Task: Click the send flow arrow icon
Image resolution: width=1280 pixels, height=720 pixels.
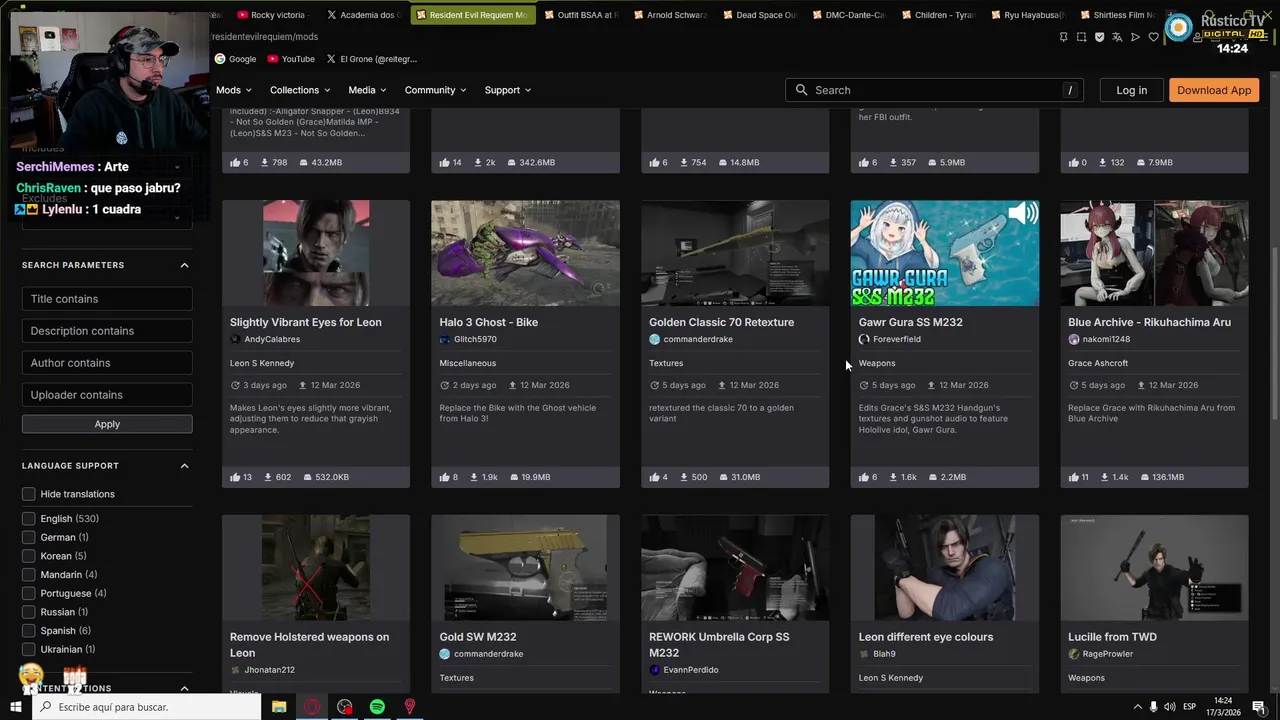Action: pos(1135,37)
